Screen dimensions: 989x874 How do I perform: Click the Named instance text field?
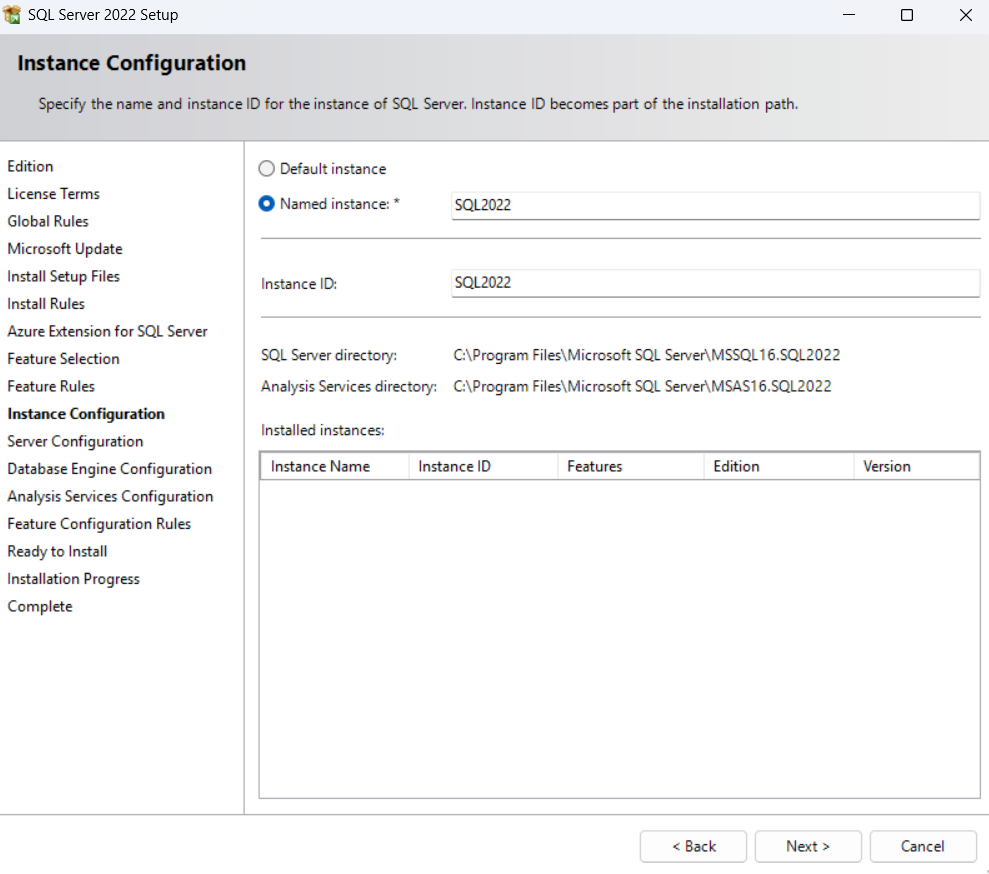tap(715, 205)
